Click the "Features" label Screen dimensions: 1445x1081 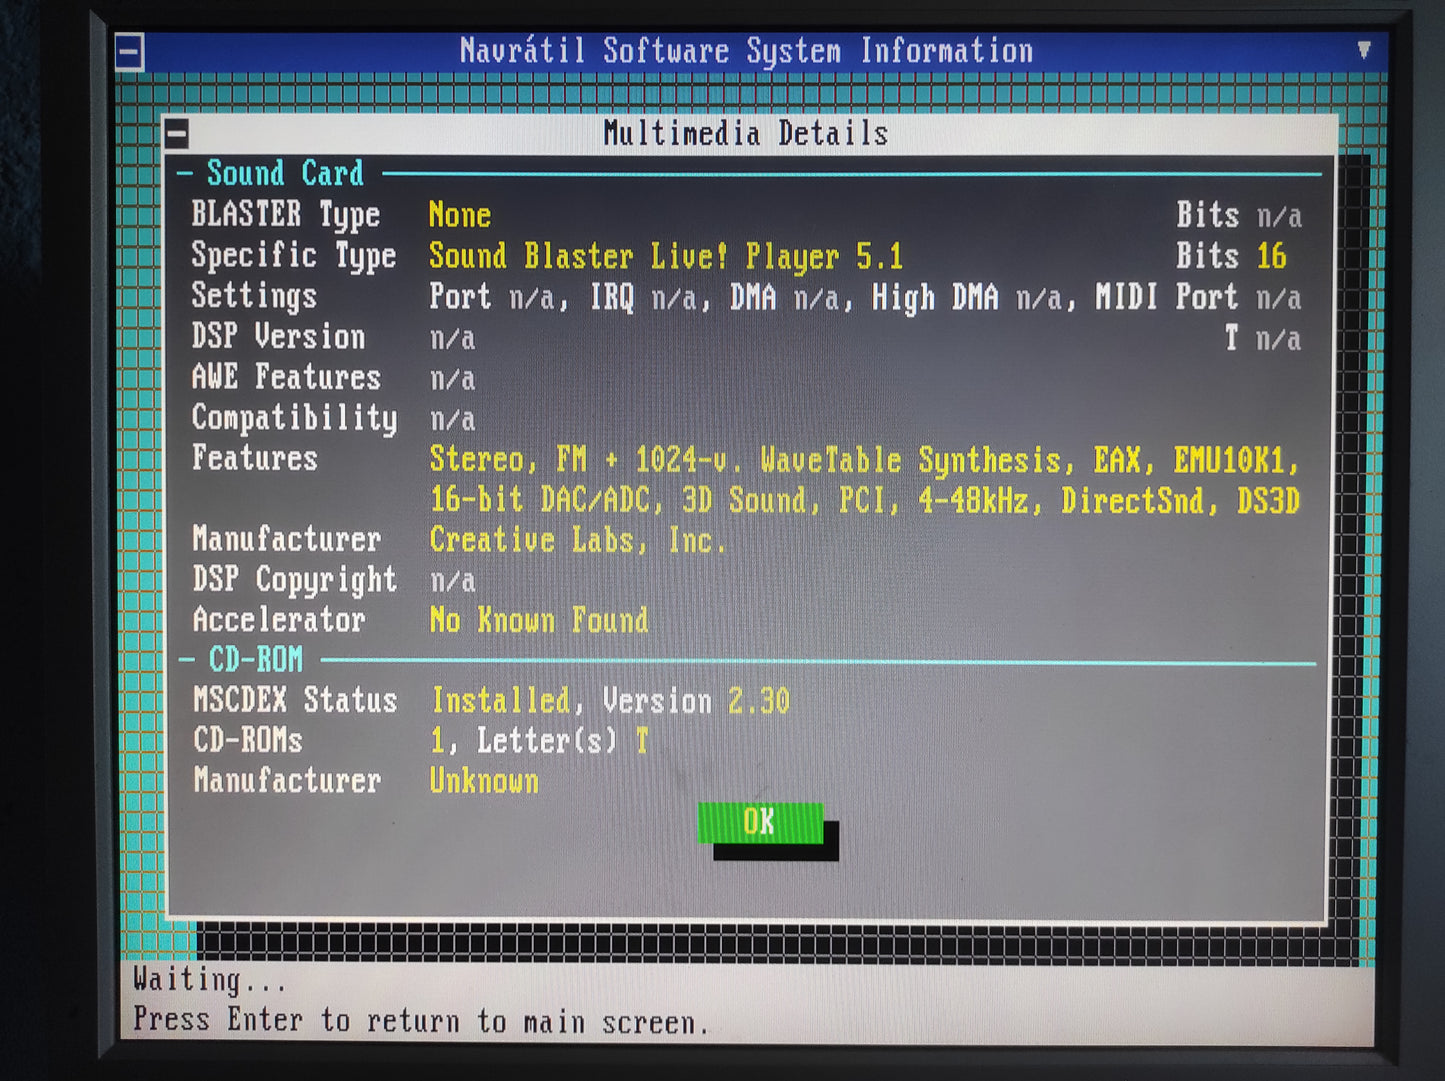(254, 458)
